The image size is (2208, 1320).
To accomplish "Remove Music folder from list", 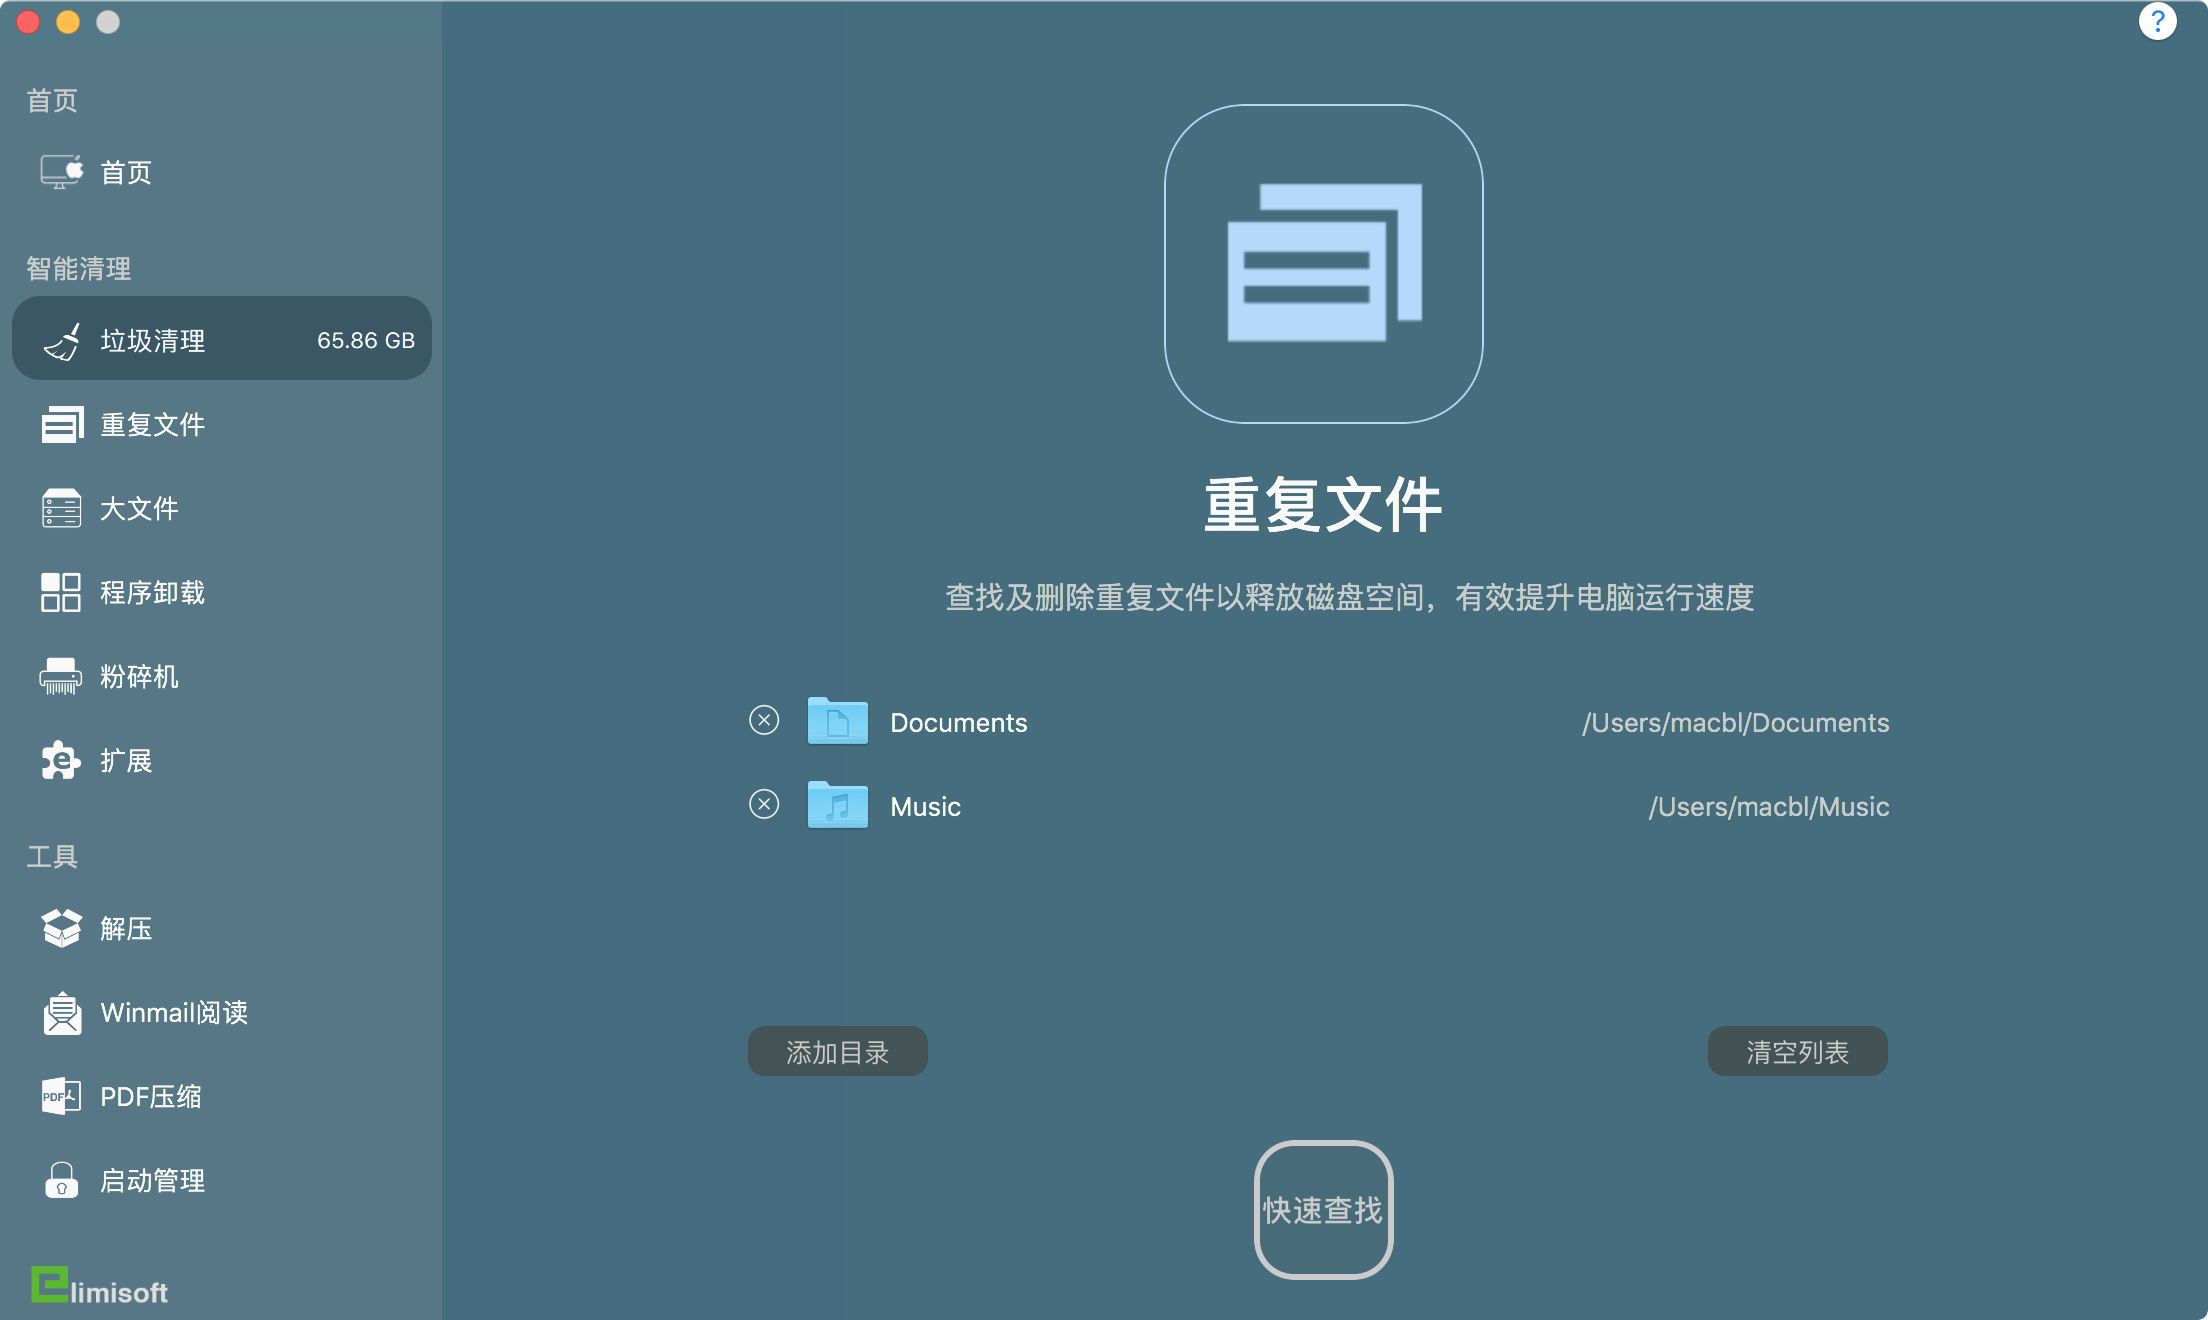I will click(764, 804).
